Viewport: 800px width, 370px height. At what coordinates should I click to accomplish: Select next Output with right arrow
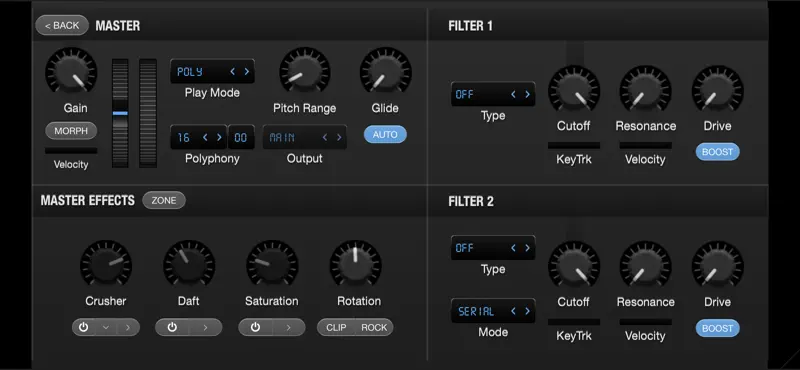[338, 137]
